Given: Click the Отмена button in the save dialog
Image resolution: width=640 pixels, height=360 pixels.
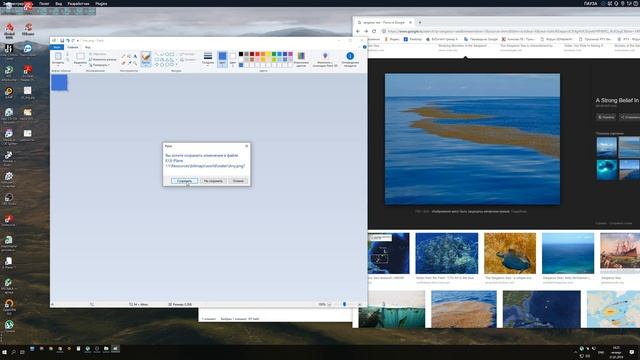Looking at the screenshot, I should [238, 181].
